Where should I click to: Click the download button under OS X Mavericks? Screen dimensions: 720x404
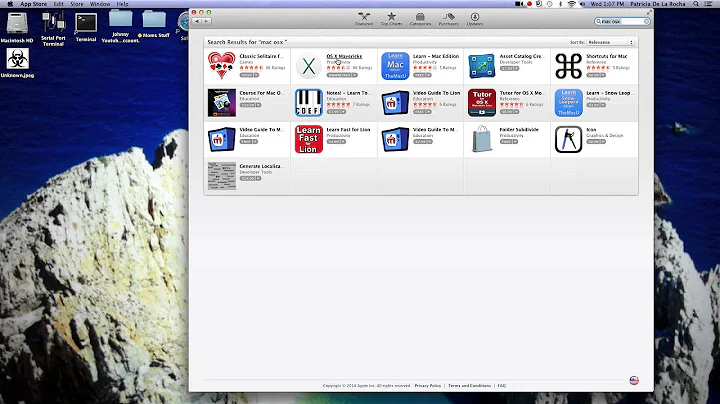[x=342, y=75]
